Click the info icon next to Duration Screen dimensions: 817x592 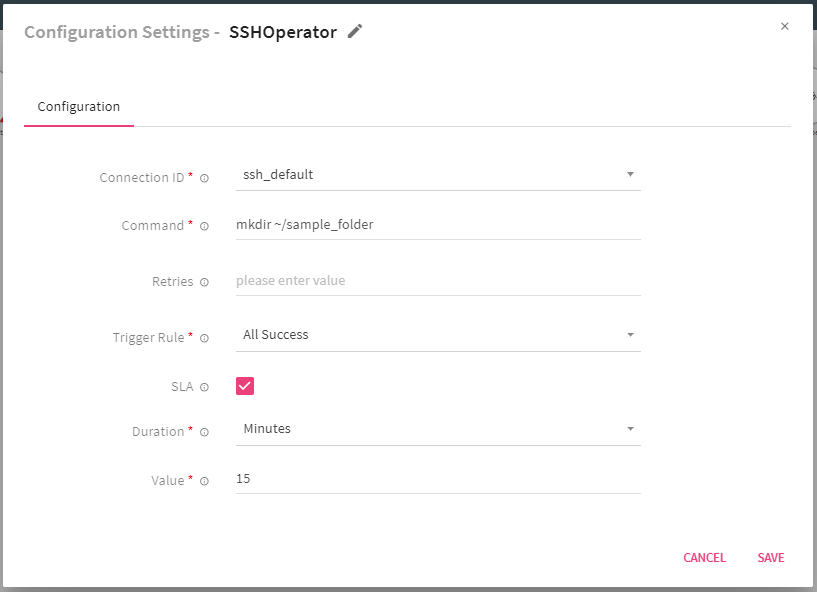(x=204, y=431)
